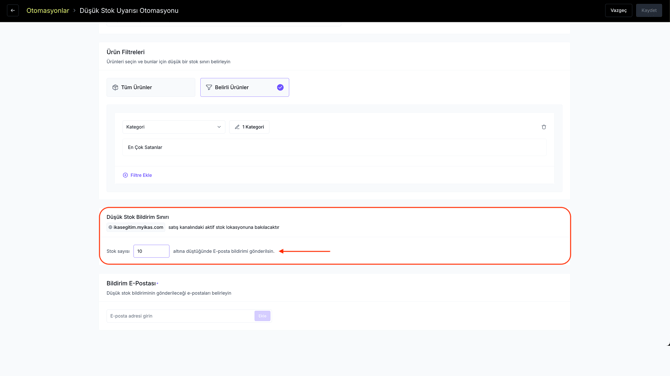Go to Otomasyonlar breadcrumb
The width and height of the screenshot is (670, 376).
point(47,11)
